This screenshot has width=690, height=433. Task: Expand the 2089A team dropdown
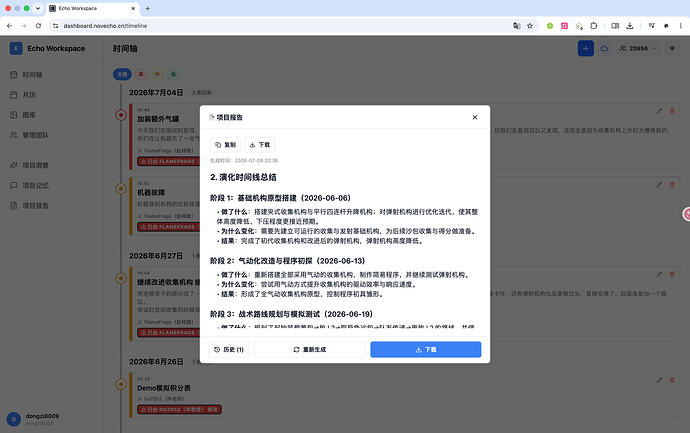point(638,48)
